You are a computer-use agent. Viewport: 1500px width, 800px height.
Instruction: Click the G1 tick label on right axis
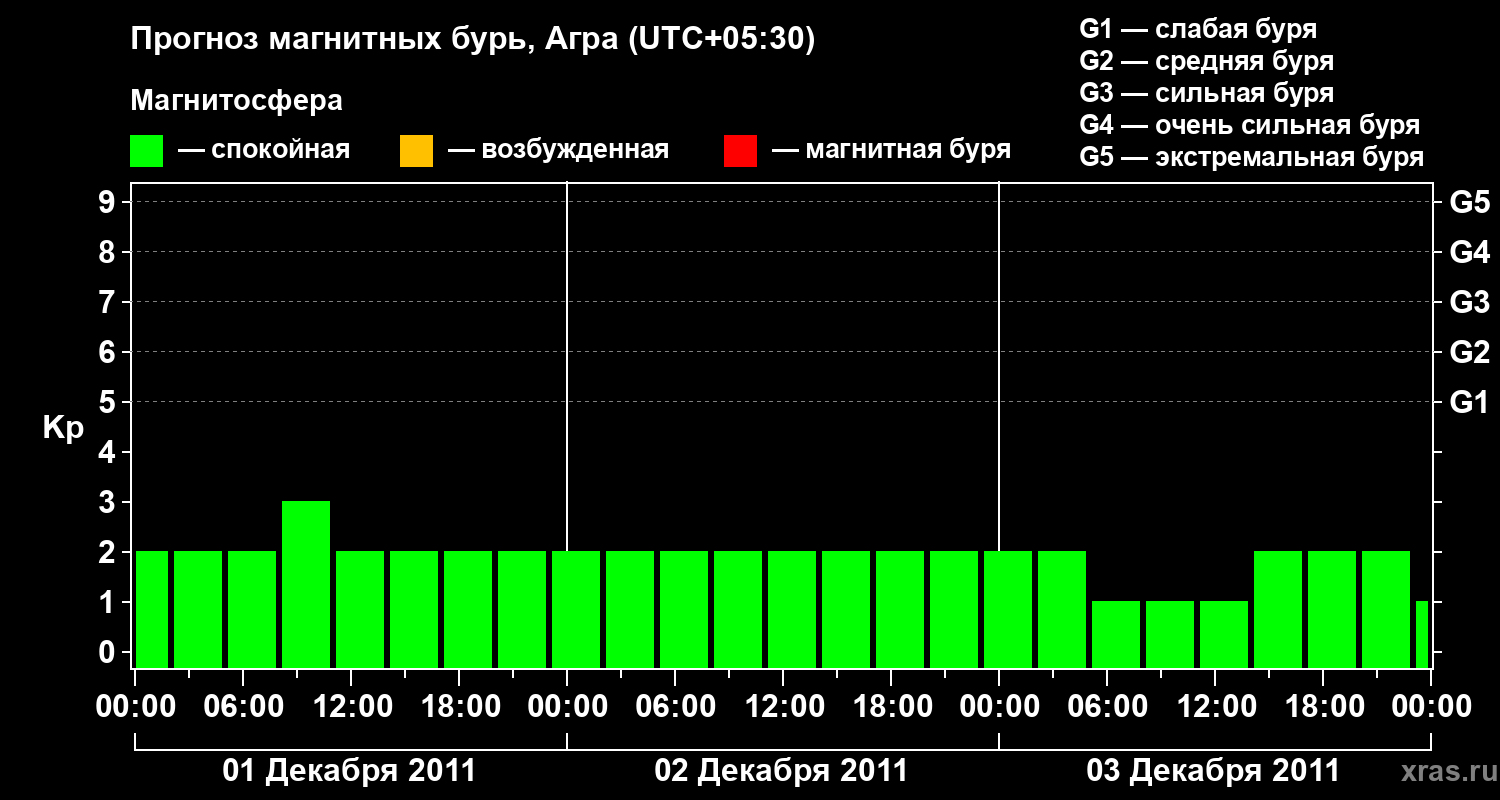pos(1469,402)
